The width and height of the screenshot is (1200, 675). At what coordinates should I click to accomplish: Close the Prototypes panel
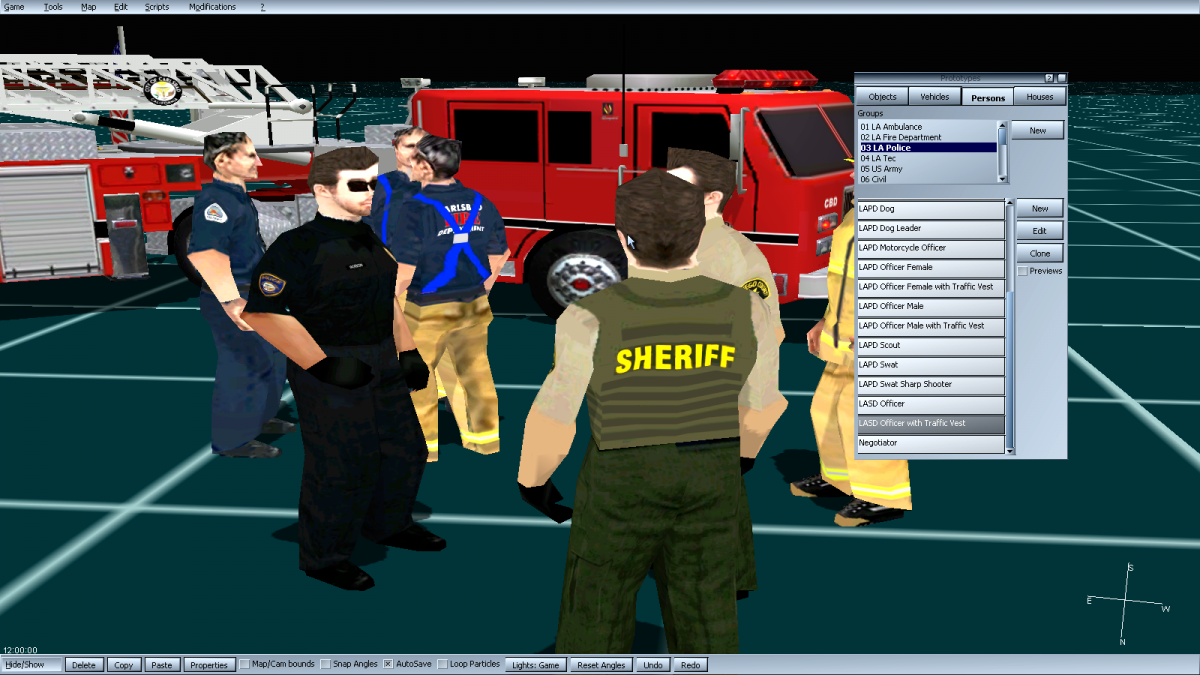click(1061, 78)
